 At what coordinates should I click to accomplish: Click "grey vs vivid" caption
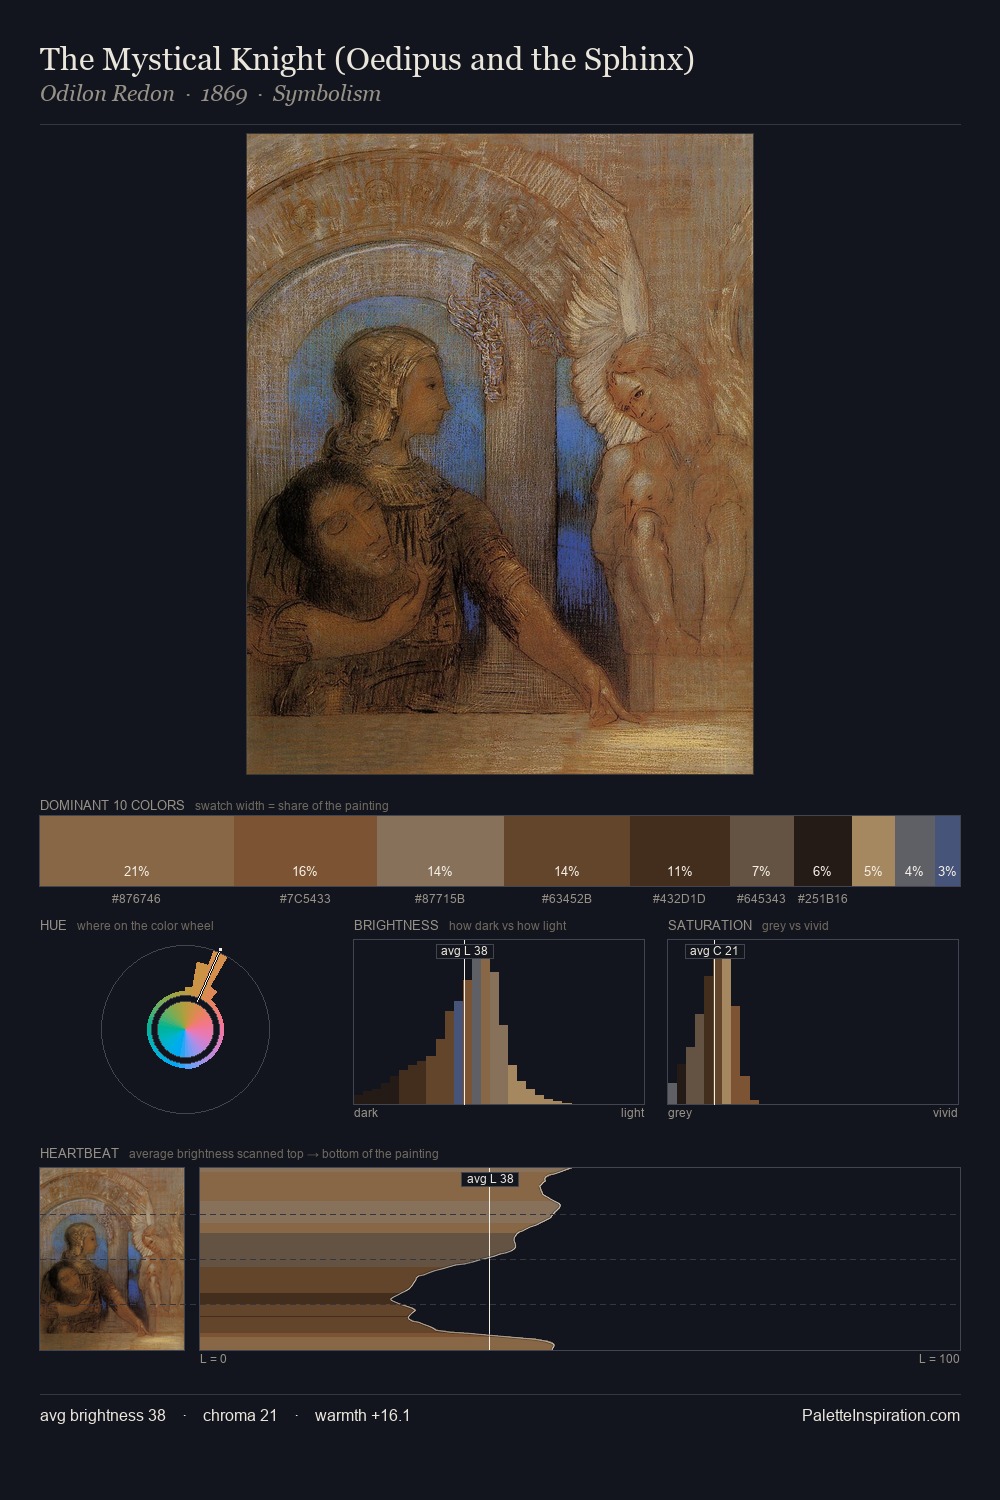click(x=795, y=926)
